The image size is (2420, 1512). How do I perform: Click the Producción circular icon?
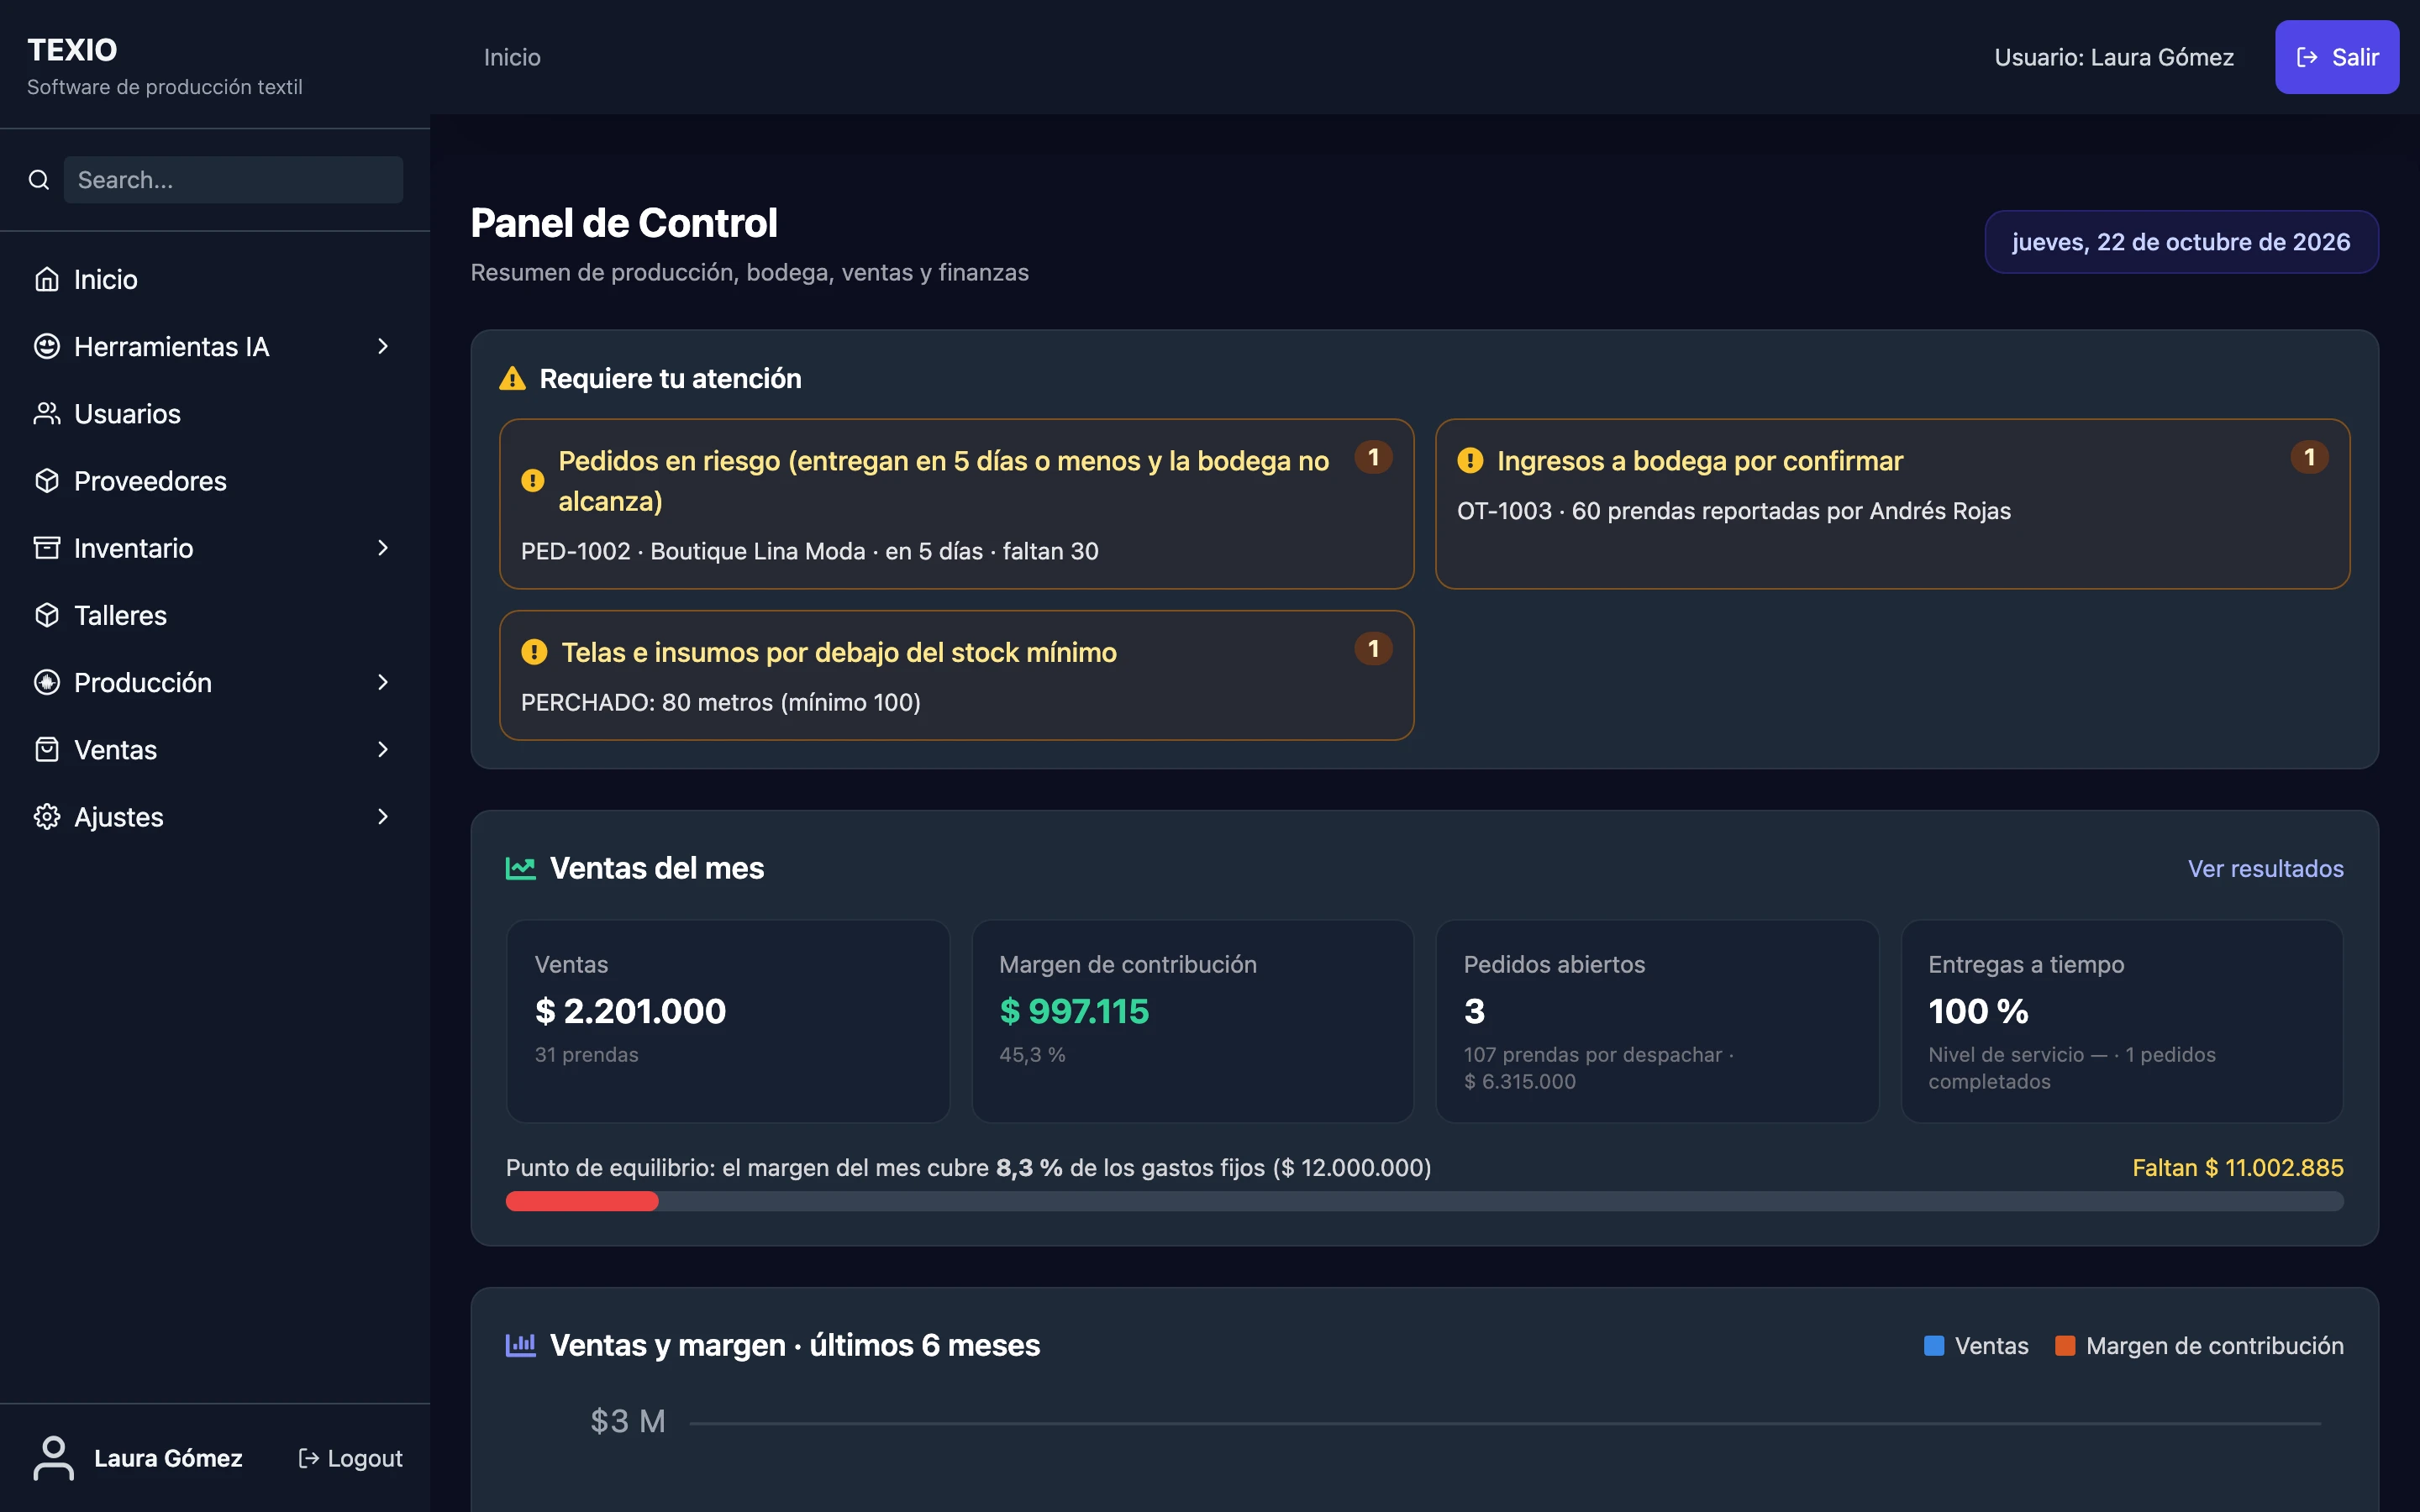tap(47, 682)
